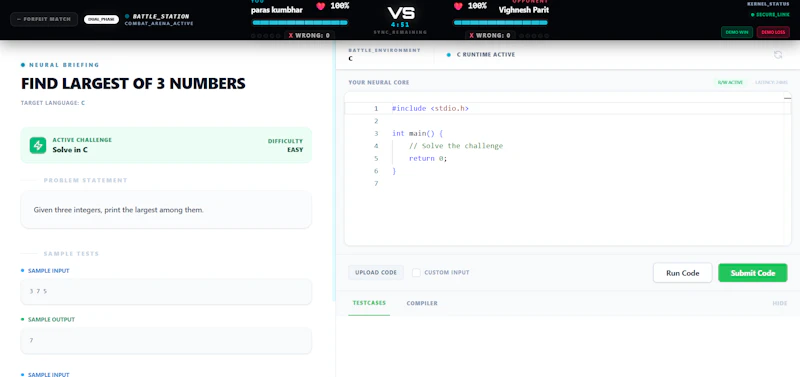Click Vighnesh Parit's blue health bar
The width and height of the screenshot is (800, 377).
(x=501, y=22)
